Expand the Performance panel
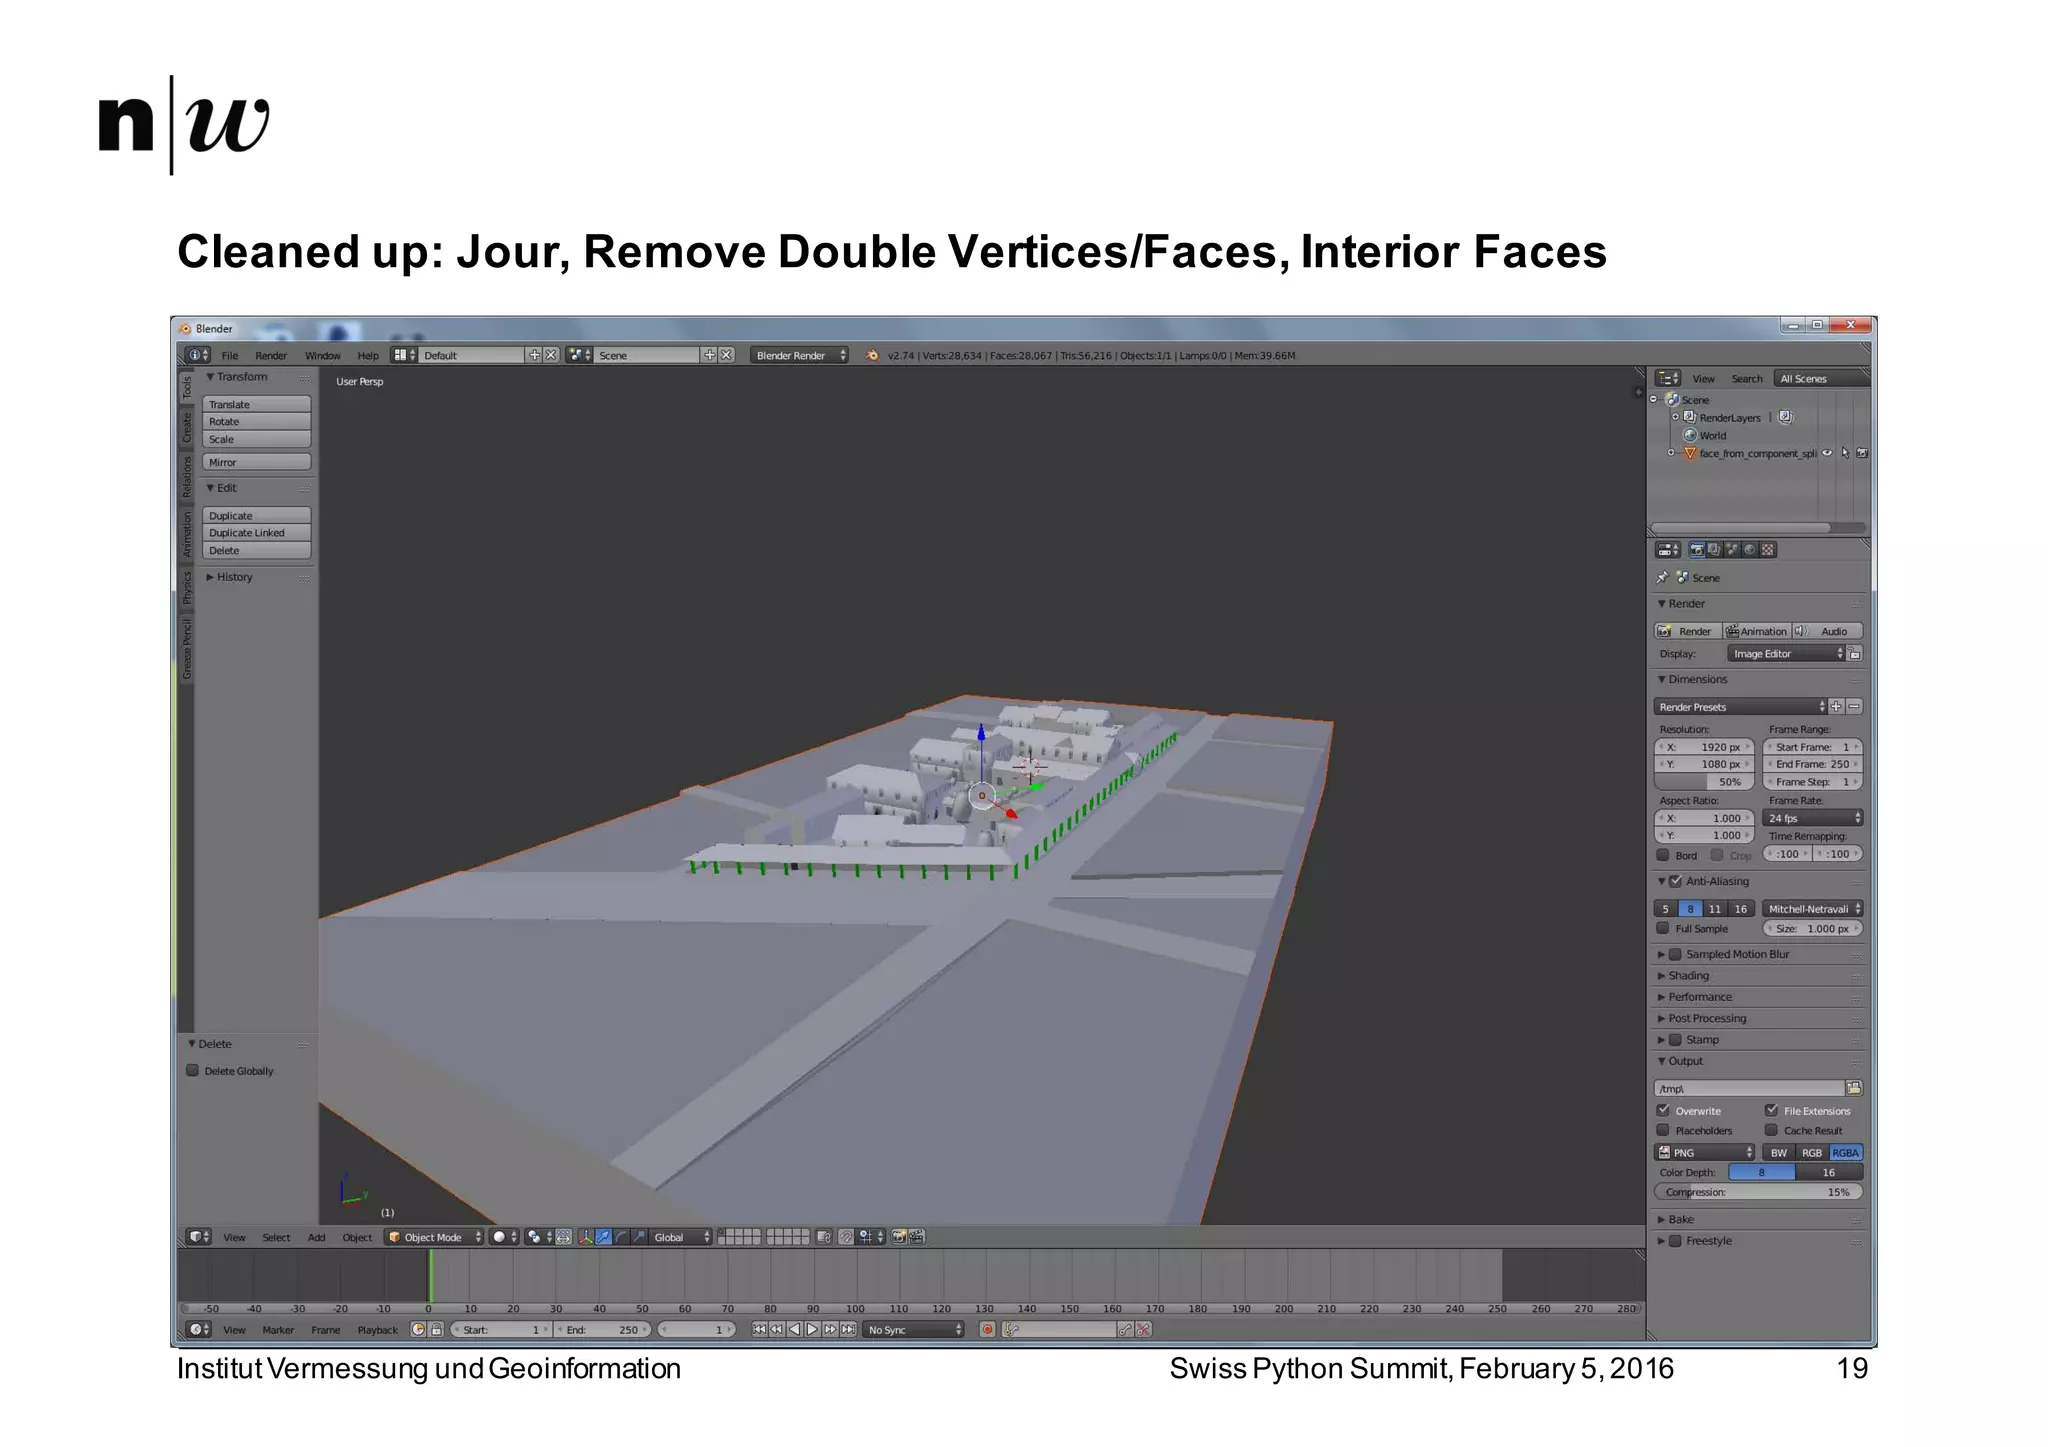Image resolution: width=2048 pixels, height=1447 pixels. click(x=1694, y=997)
